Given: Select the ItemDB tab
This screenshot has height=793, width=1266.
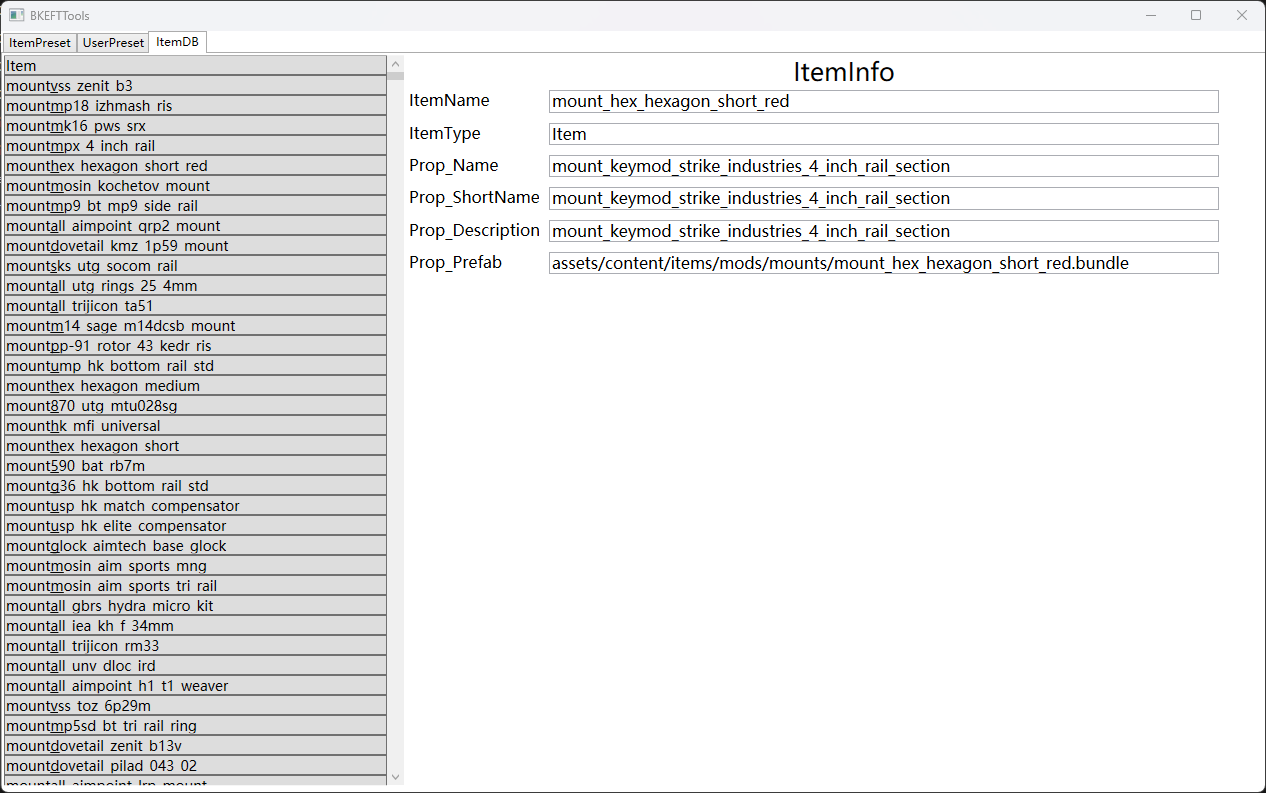Looking at the screenshot, I should [177, 42].
